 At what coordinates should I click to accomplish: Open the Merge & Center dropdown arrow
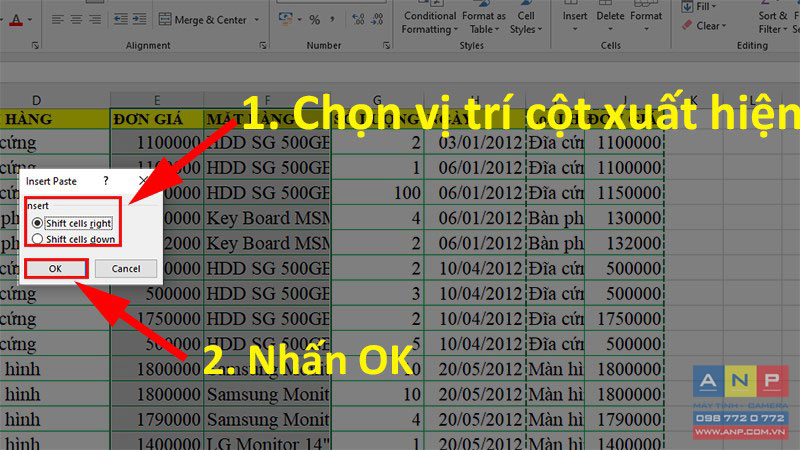tap(257, 20)
